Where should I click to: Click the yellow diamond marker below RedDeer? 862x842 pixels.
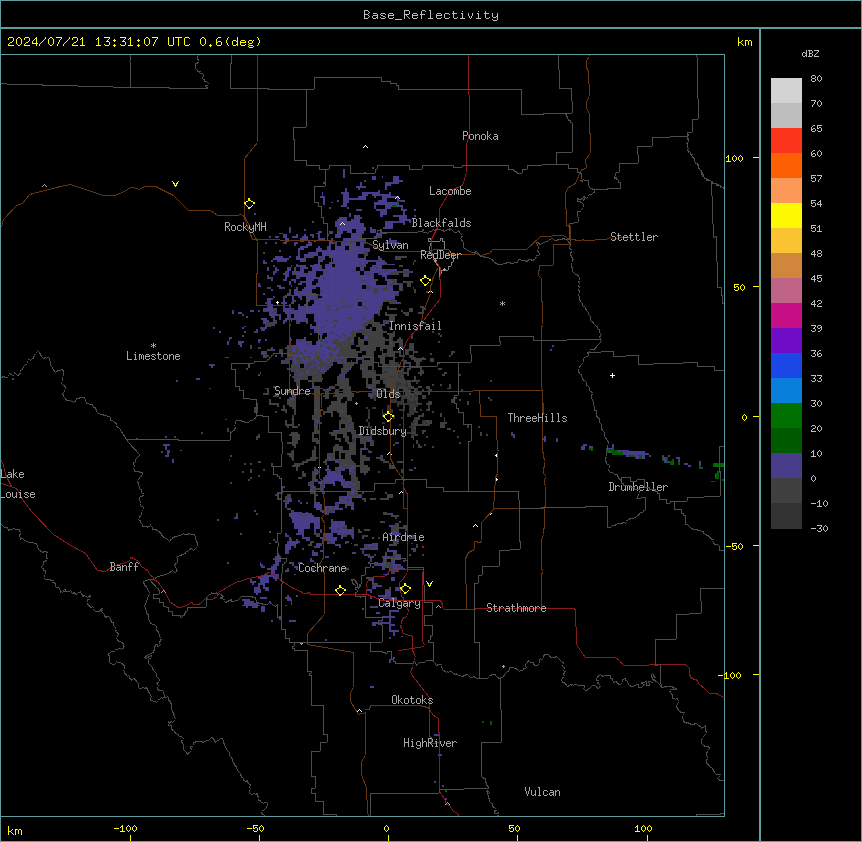point(426,281)
